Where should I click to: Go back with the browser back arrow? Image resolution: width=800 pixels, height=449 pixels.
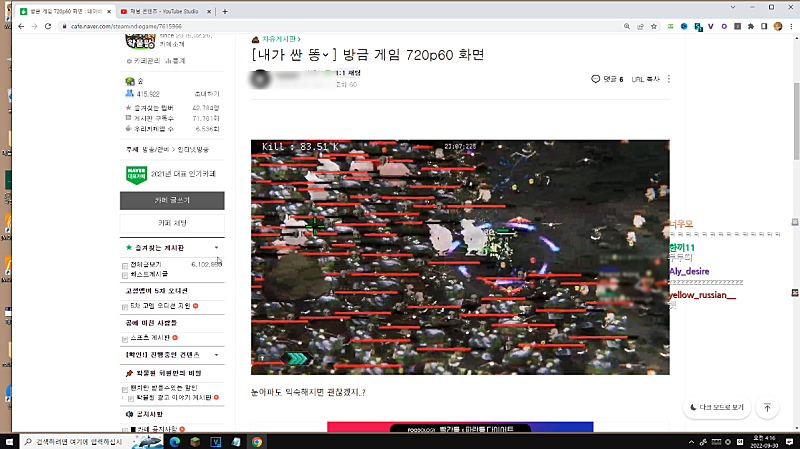click(x=21, y=27)
